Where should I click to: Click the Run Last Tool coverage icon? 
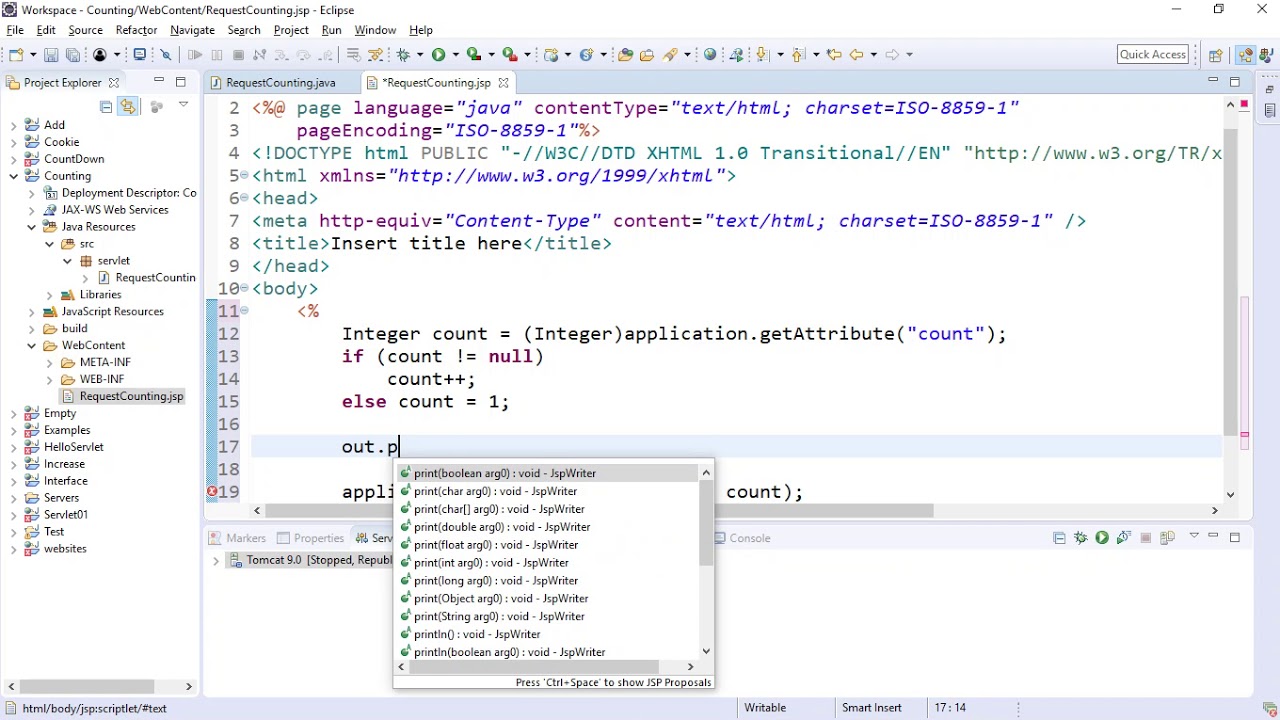click(474, 55)
